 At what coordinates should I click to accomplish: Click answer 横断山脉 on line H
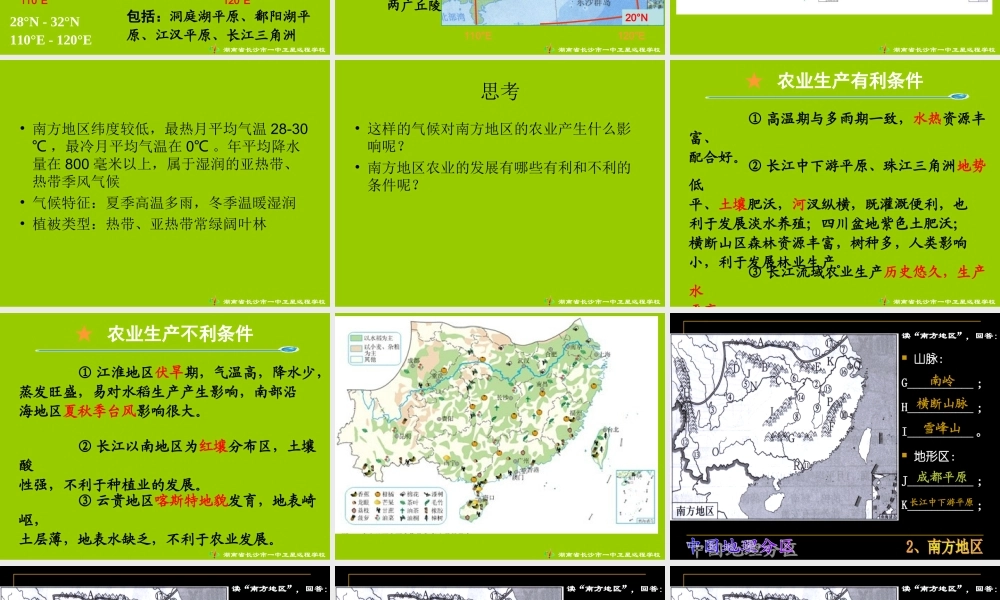pyautogui.click(x=942, y=404)
